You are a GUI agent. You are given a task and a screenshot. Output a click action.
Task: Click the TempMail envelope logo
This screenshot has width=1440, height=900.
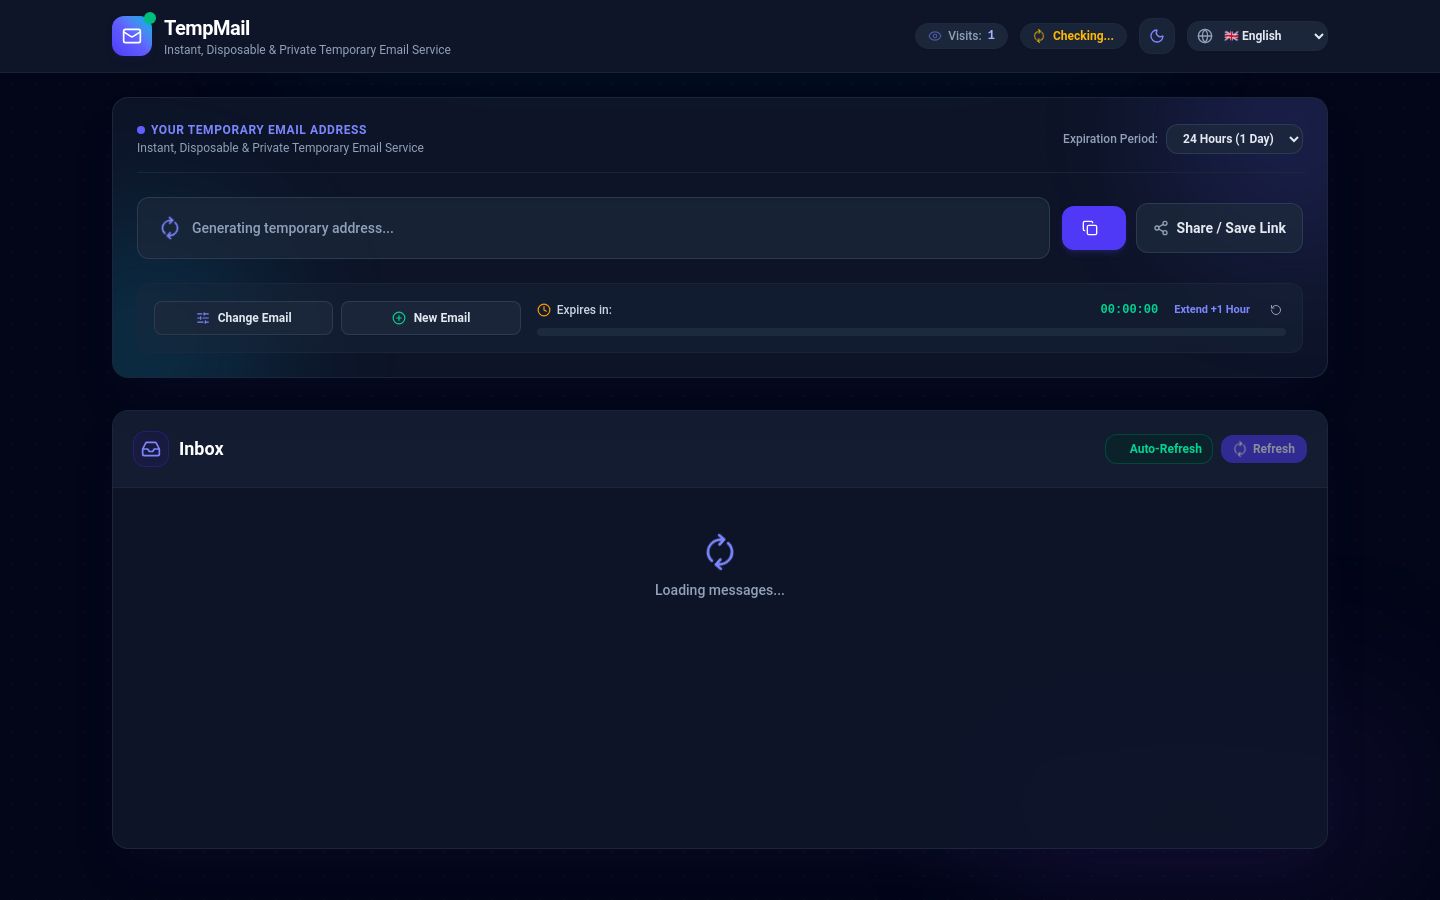pyautogui.click(x=132, y=36)
